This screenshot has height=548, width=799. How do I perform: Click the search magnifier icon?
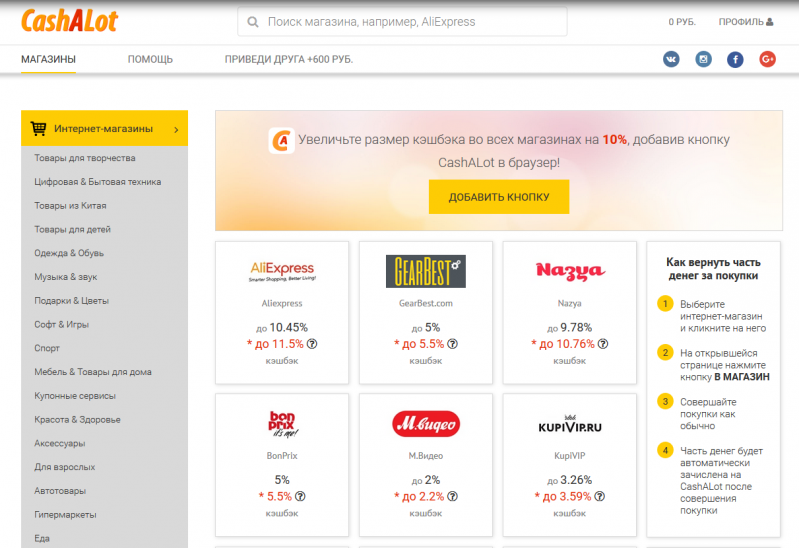[252, 22]
